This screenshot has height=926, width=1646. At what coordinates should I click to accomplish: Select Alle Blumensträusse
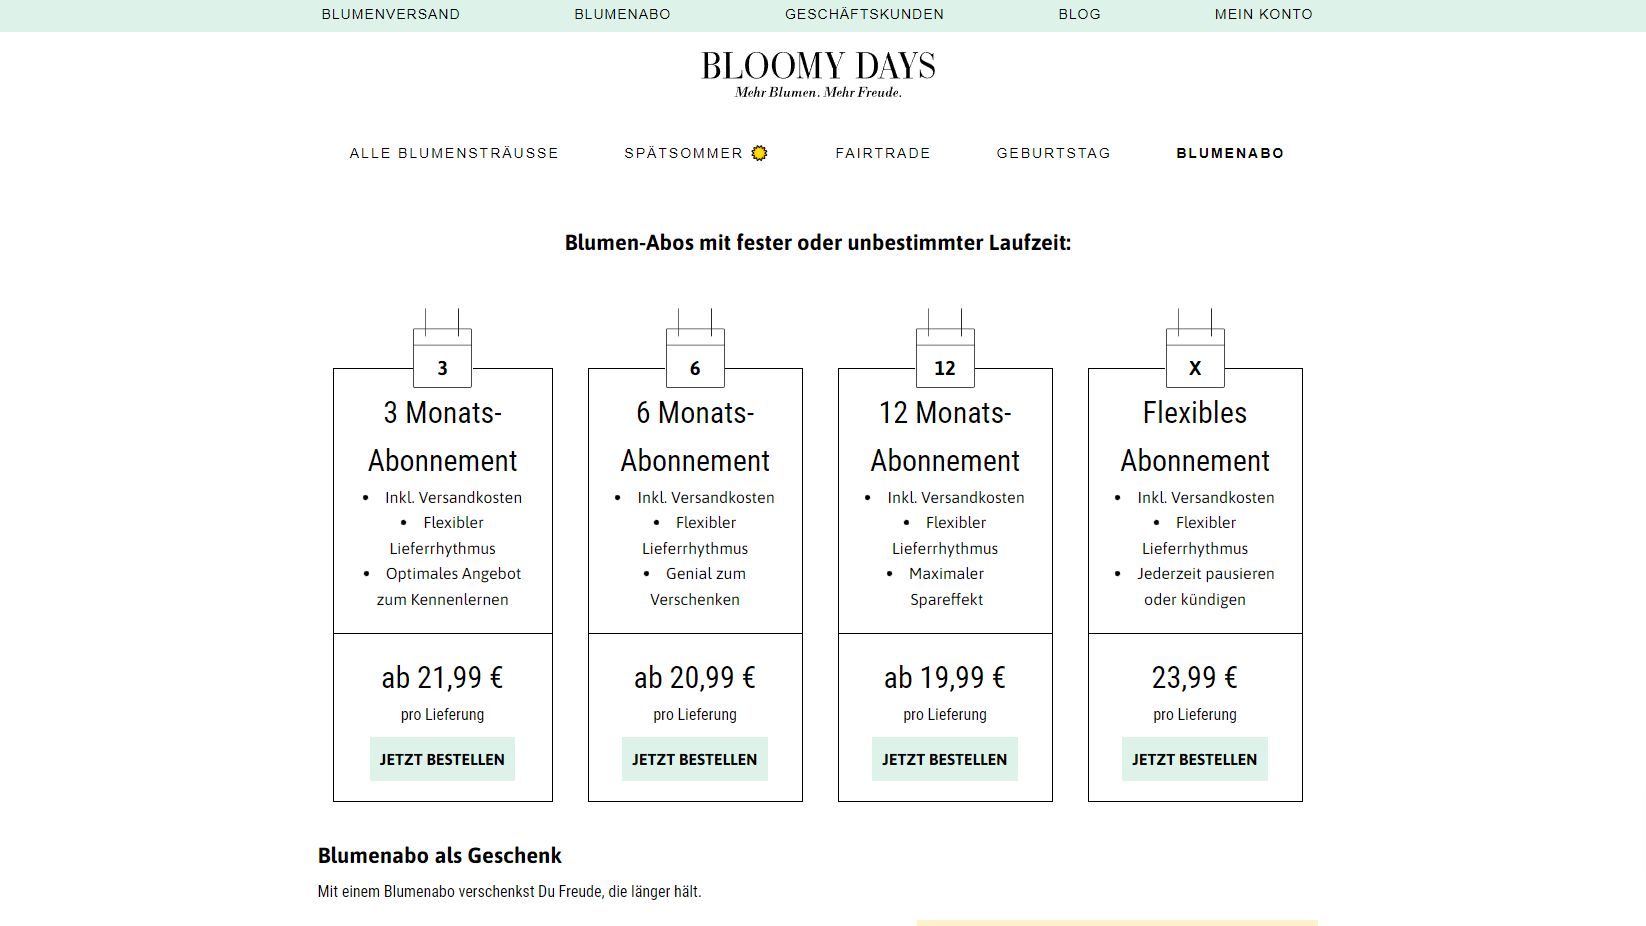pos(453,153)
